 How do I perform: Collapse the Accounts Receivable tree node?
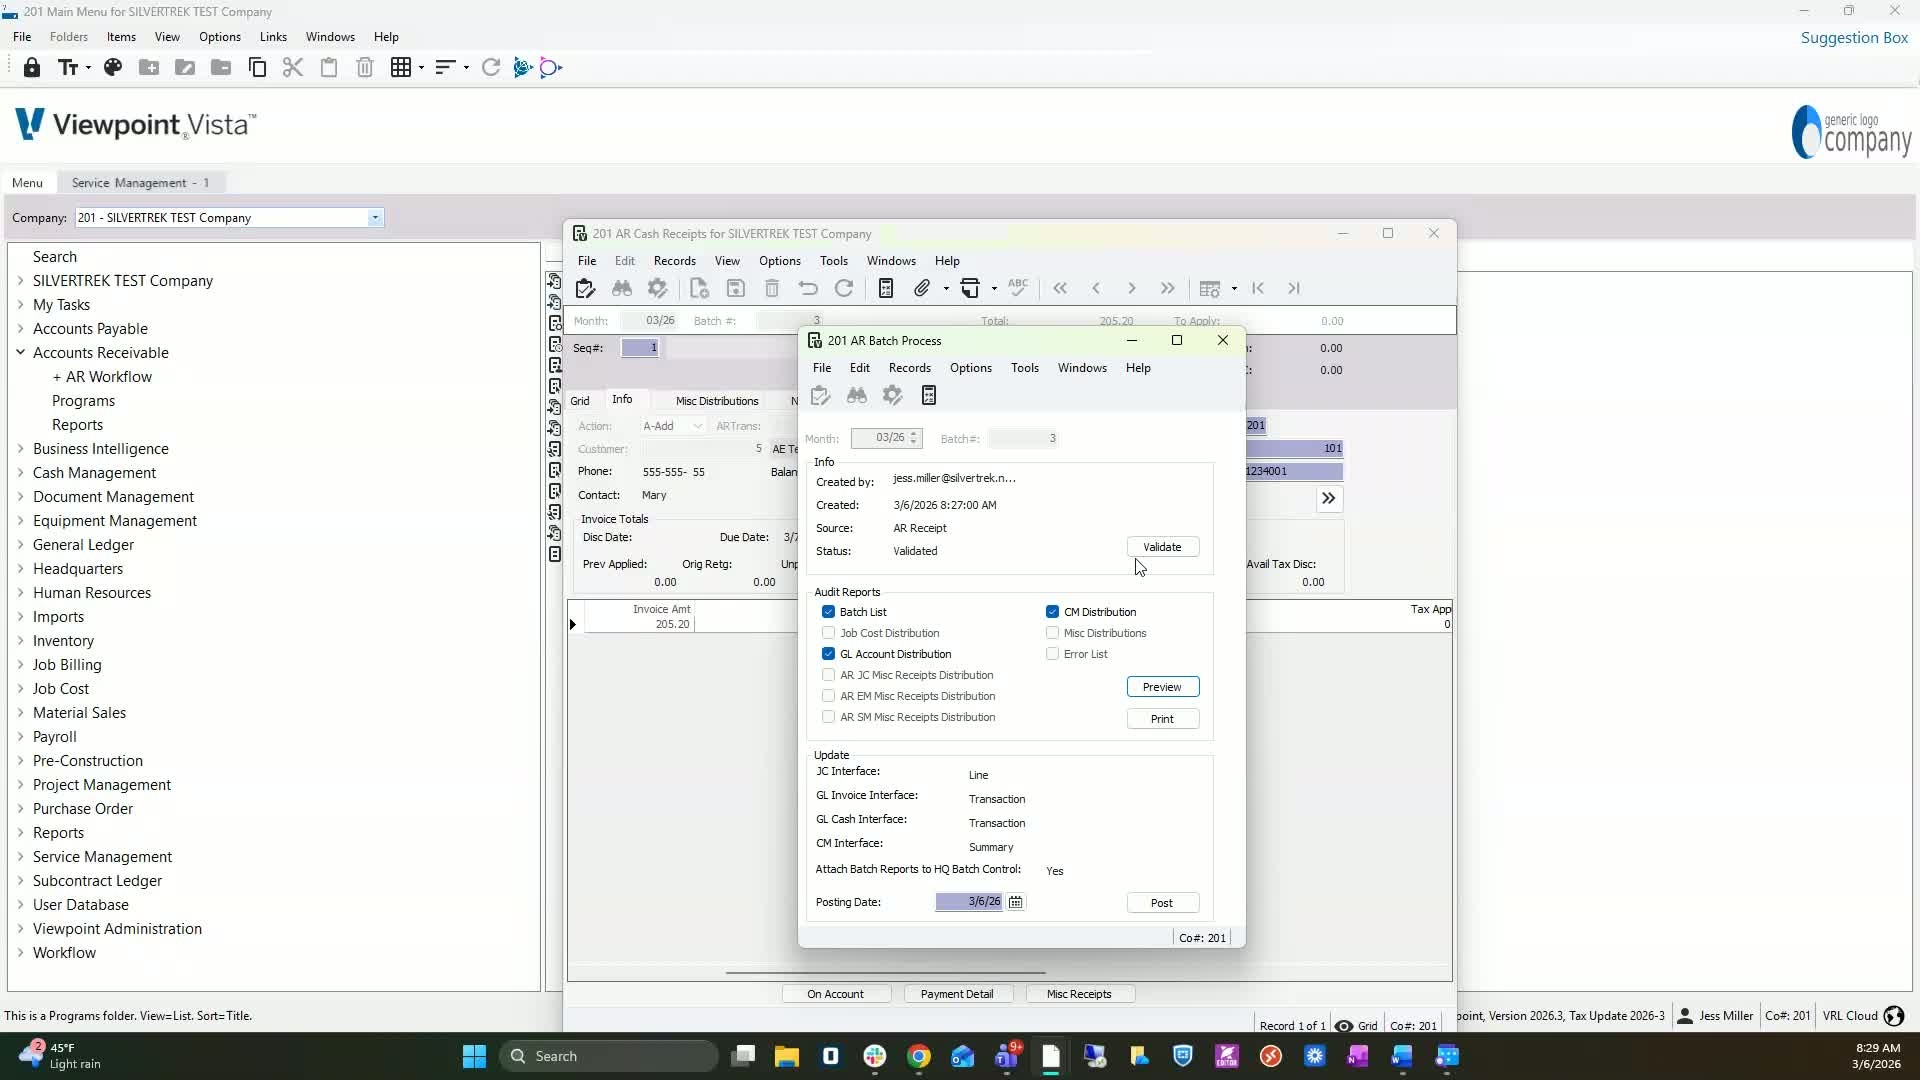coord(20,353)
